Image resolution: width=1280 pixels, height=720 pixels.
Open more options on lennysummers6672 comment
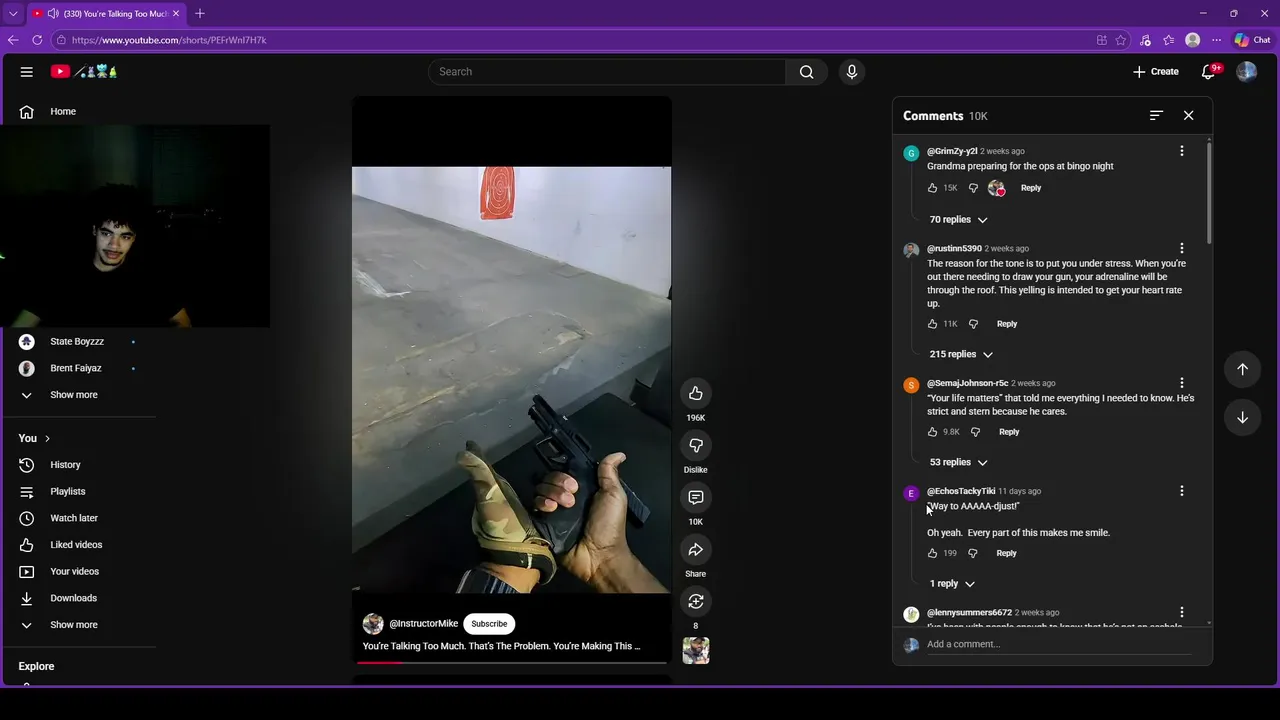1182,612
